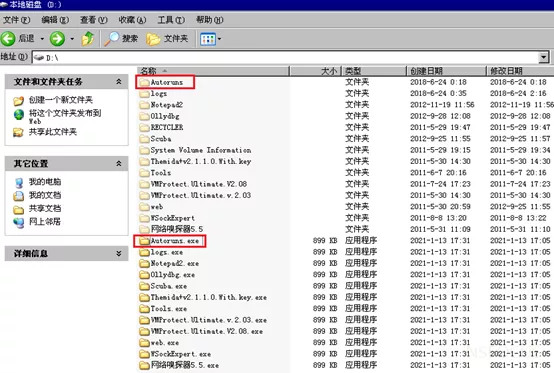The image size is (554, 373).
Task: Collapse File and Folder Tasks panel
Action: tap(119, 82)
